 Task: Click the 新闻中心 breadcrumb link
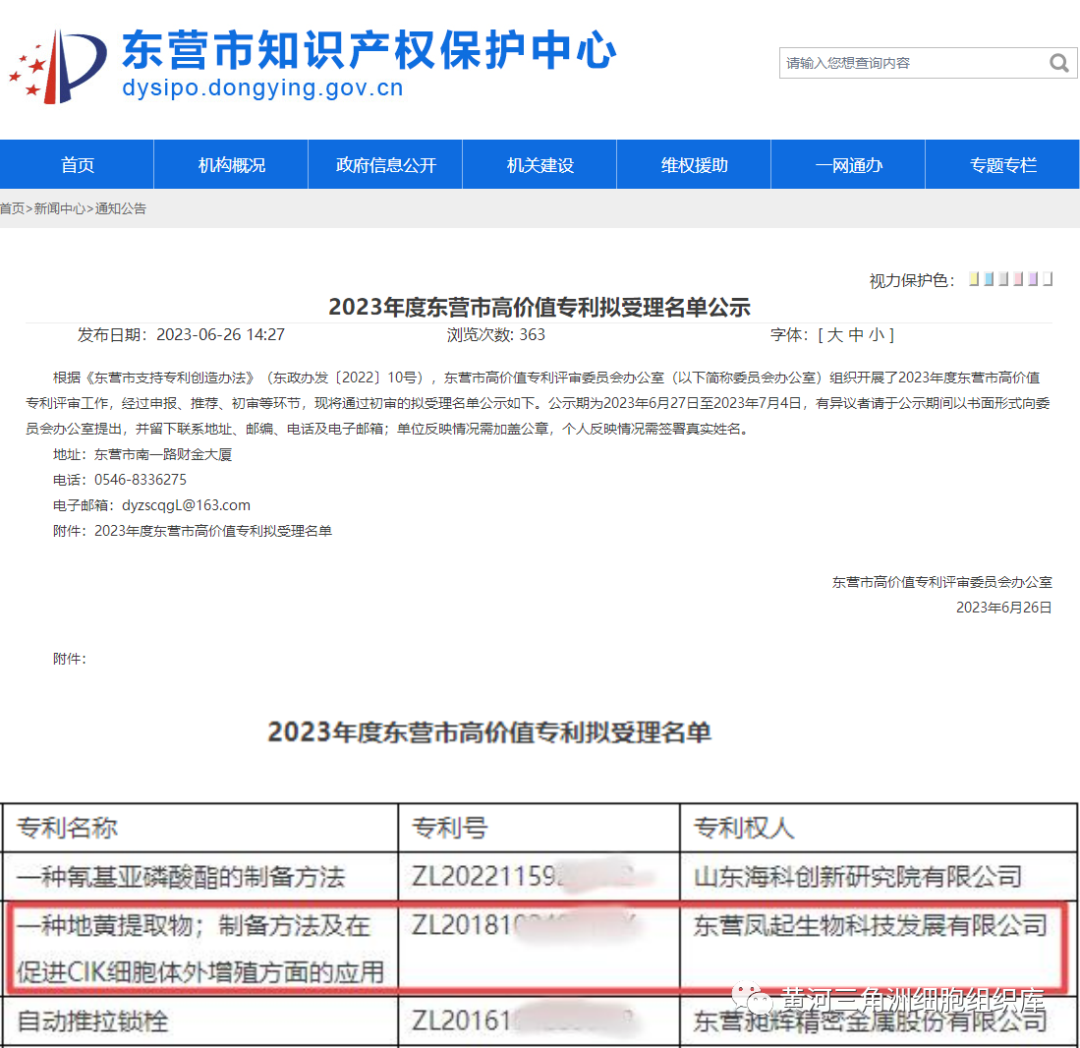coord(60,209)
